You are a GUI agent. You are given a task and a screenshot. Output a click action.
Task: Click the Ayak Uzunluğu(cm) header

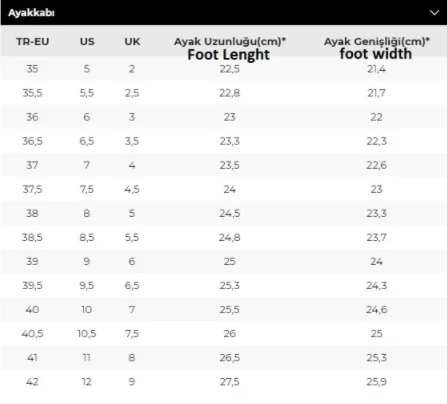click(230, 42)
